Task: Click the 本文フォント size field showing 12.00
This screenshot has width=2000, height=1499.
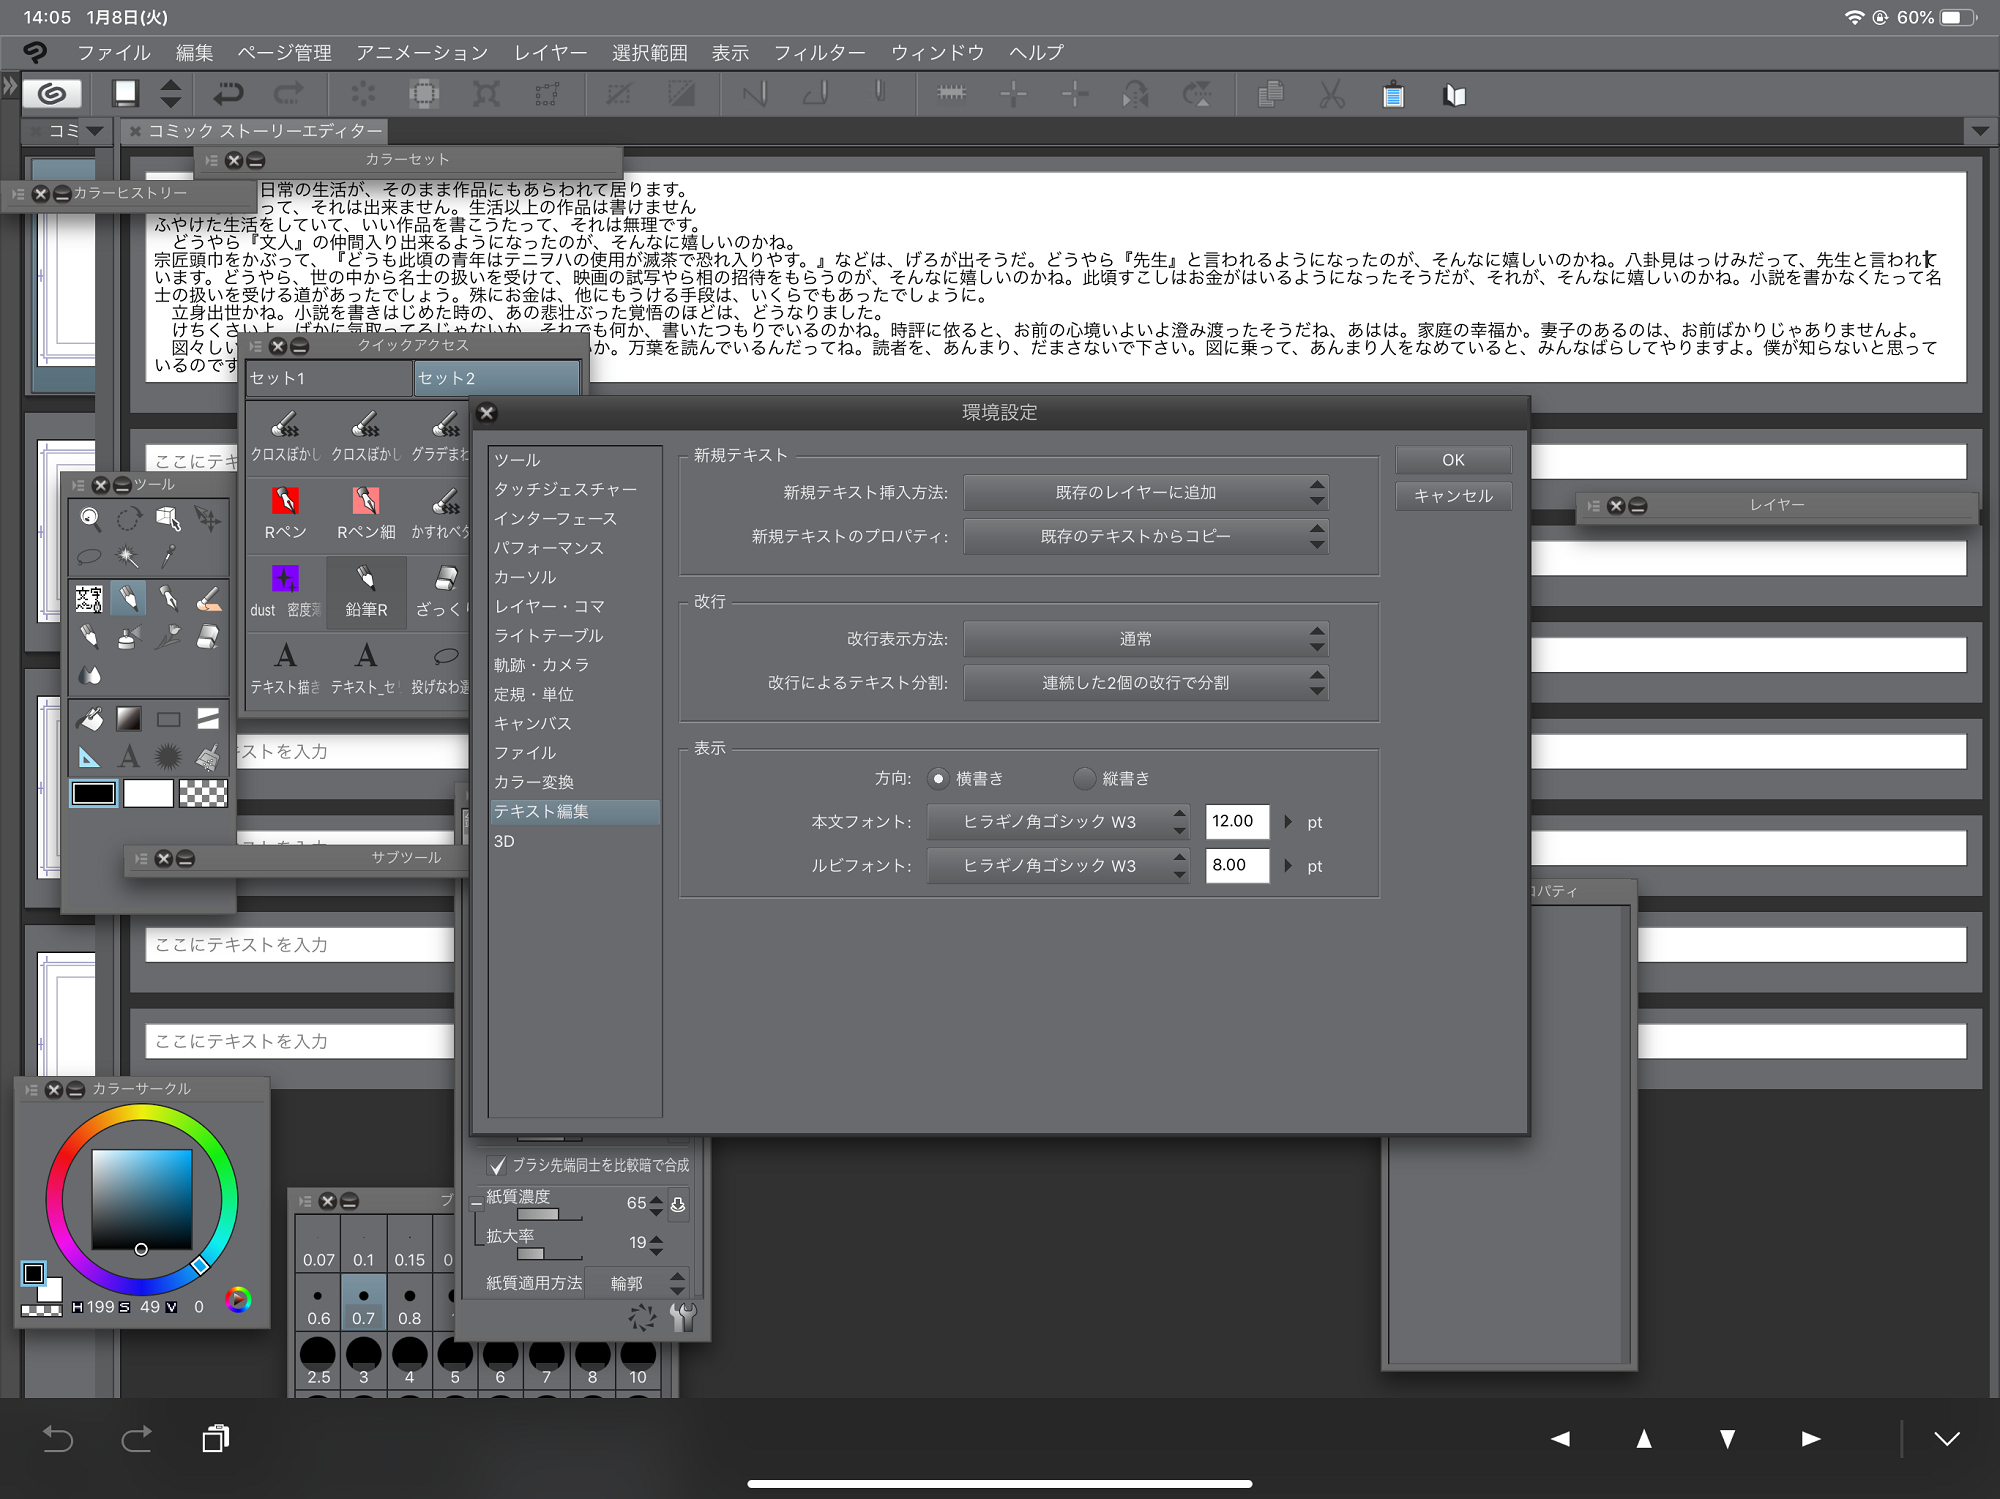Action: coord(1236,822)
